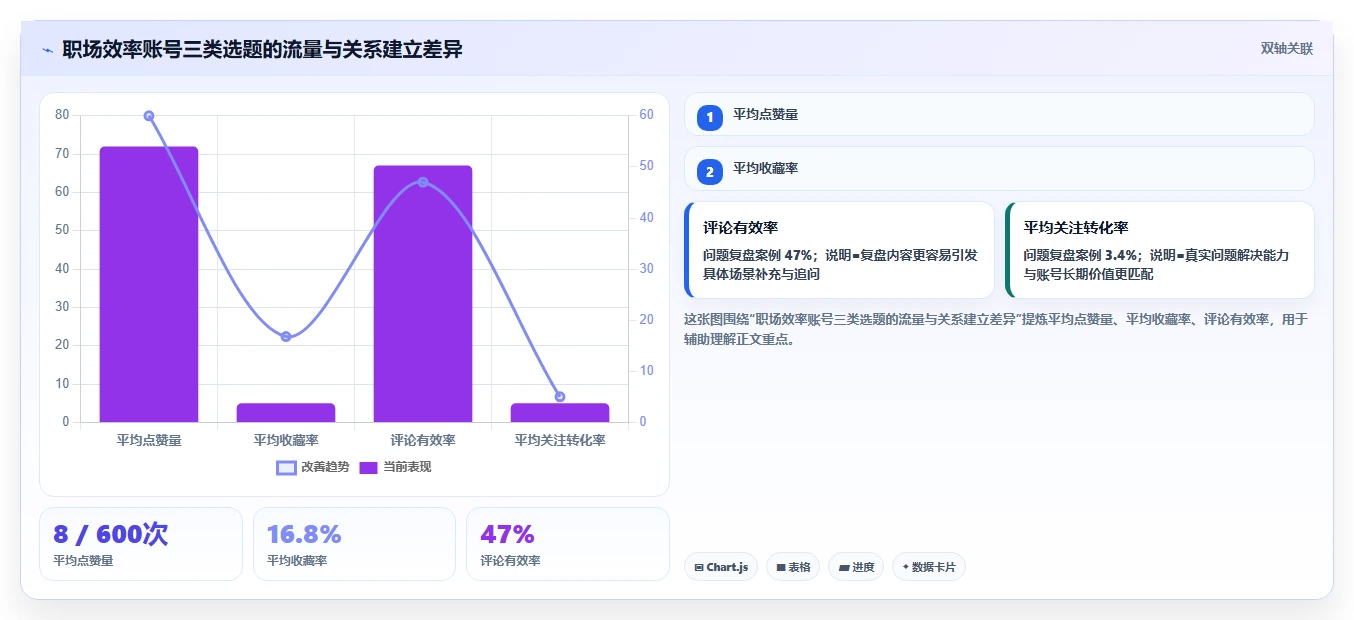Click the 当前表现 purple legend swatch
Image resolution: width=1354 pixels, height=620 pixels.
tap(369, 467)
